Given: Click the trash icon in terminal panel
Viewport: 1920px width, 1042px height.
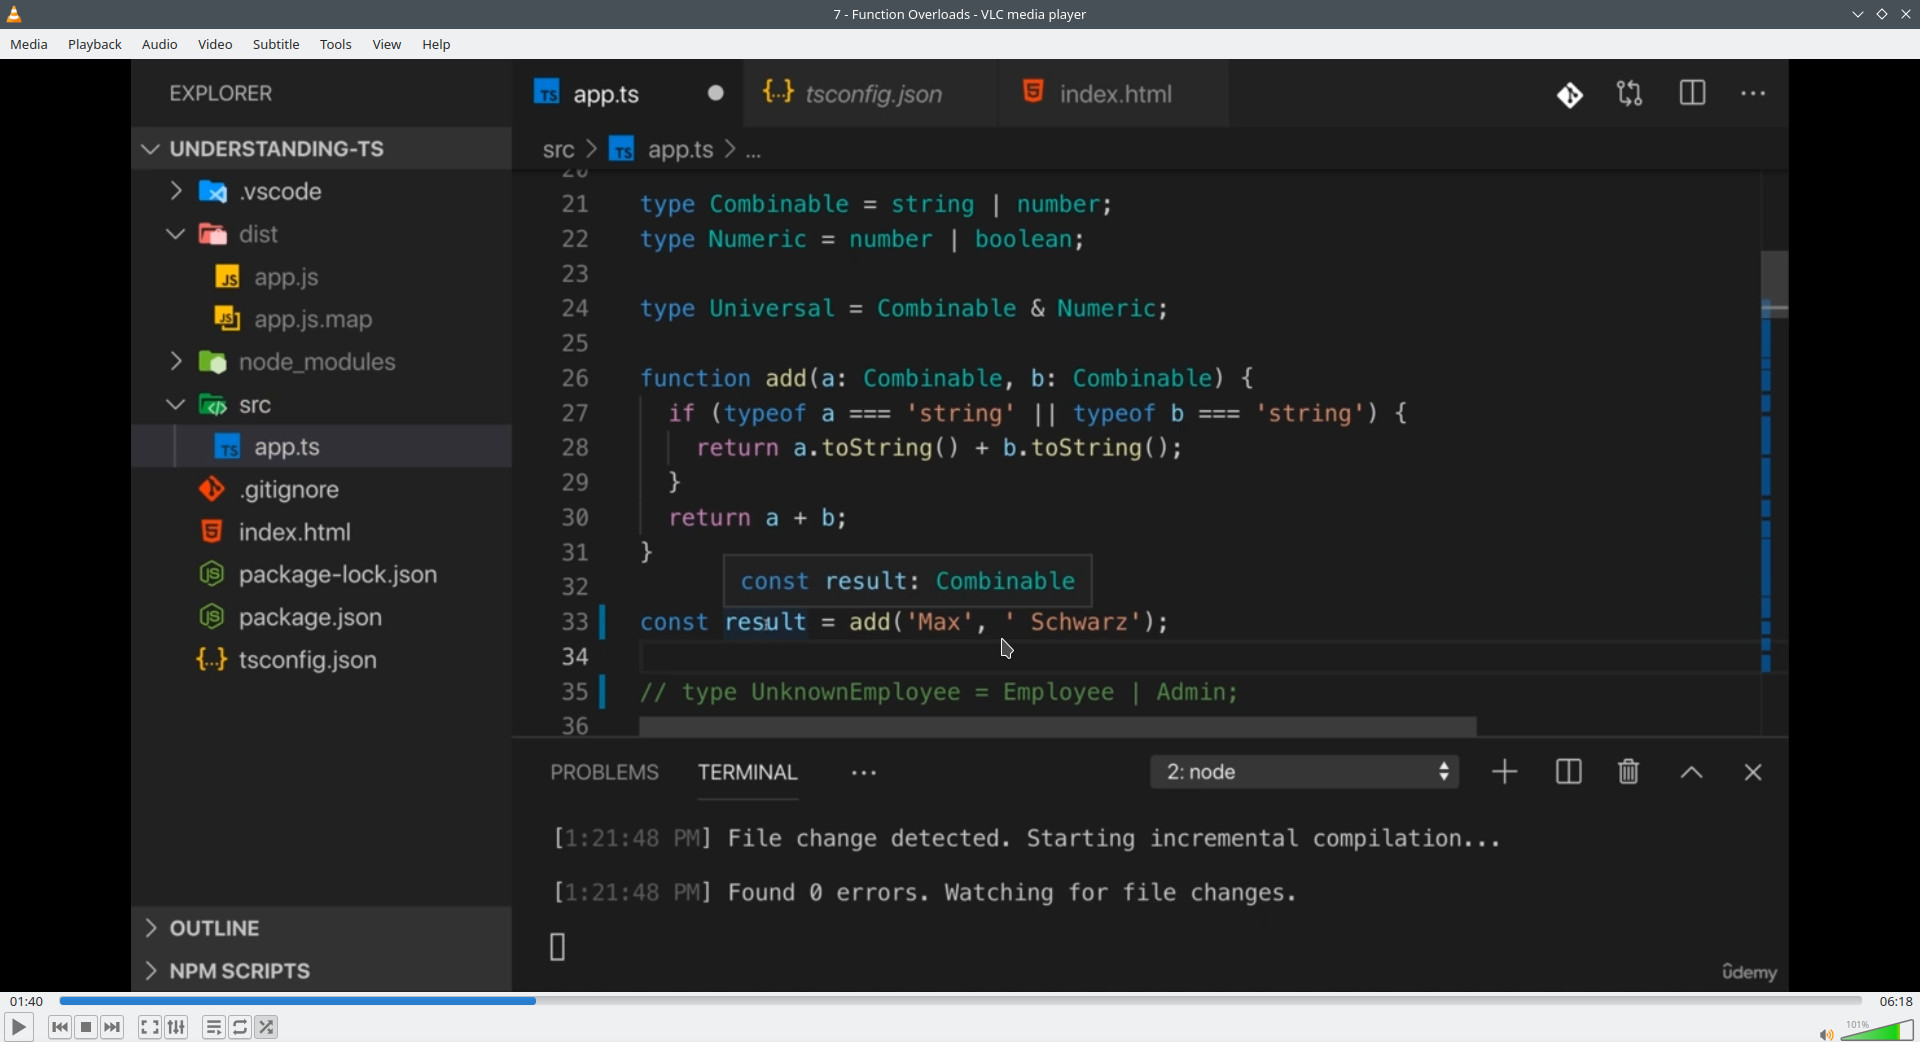Looking at the screenshot, I should tap(1628, 772).
